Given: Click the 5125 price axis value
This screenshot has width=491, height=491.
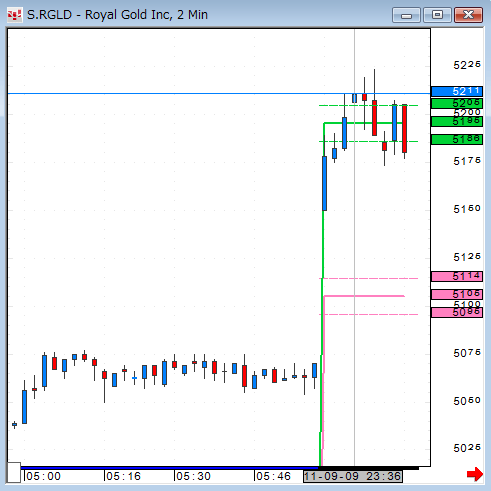Looking at the screenshot, I should (x=467, y=257).
